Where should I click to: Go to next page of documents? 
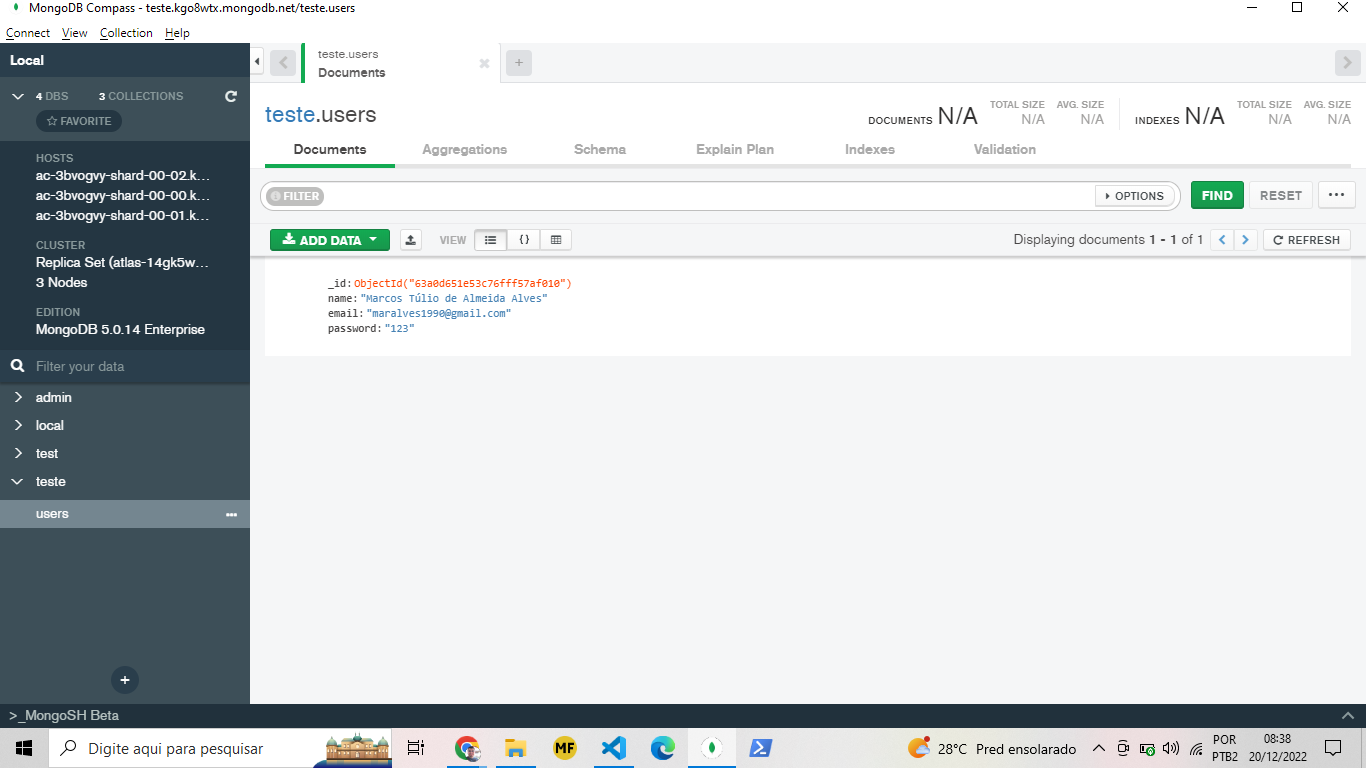[x=1245, y=240]
